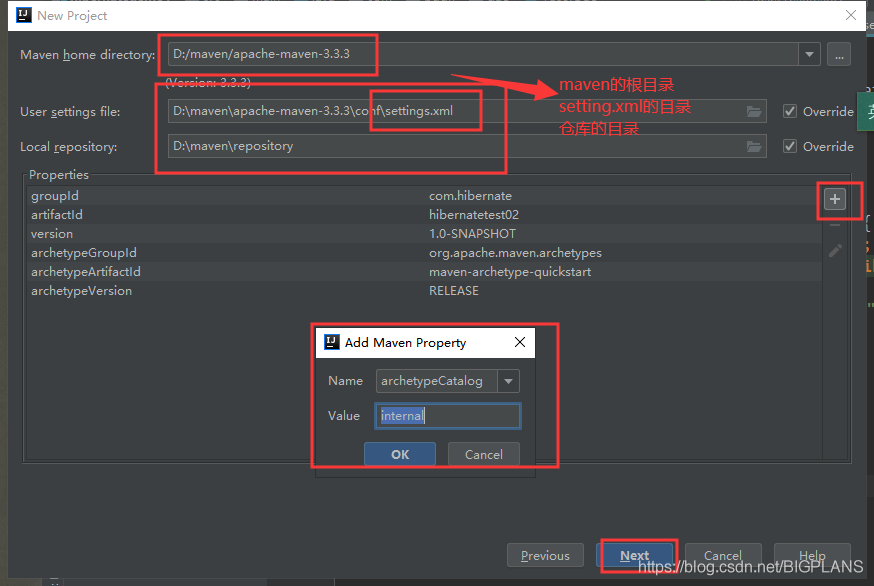Select the archetypeArtifactId property row
874x586 pixels.
(424, 272)
